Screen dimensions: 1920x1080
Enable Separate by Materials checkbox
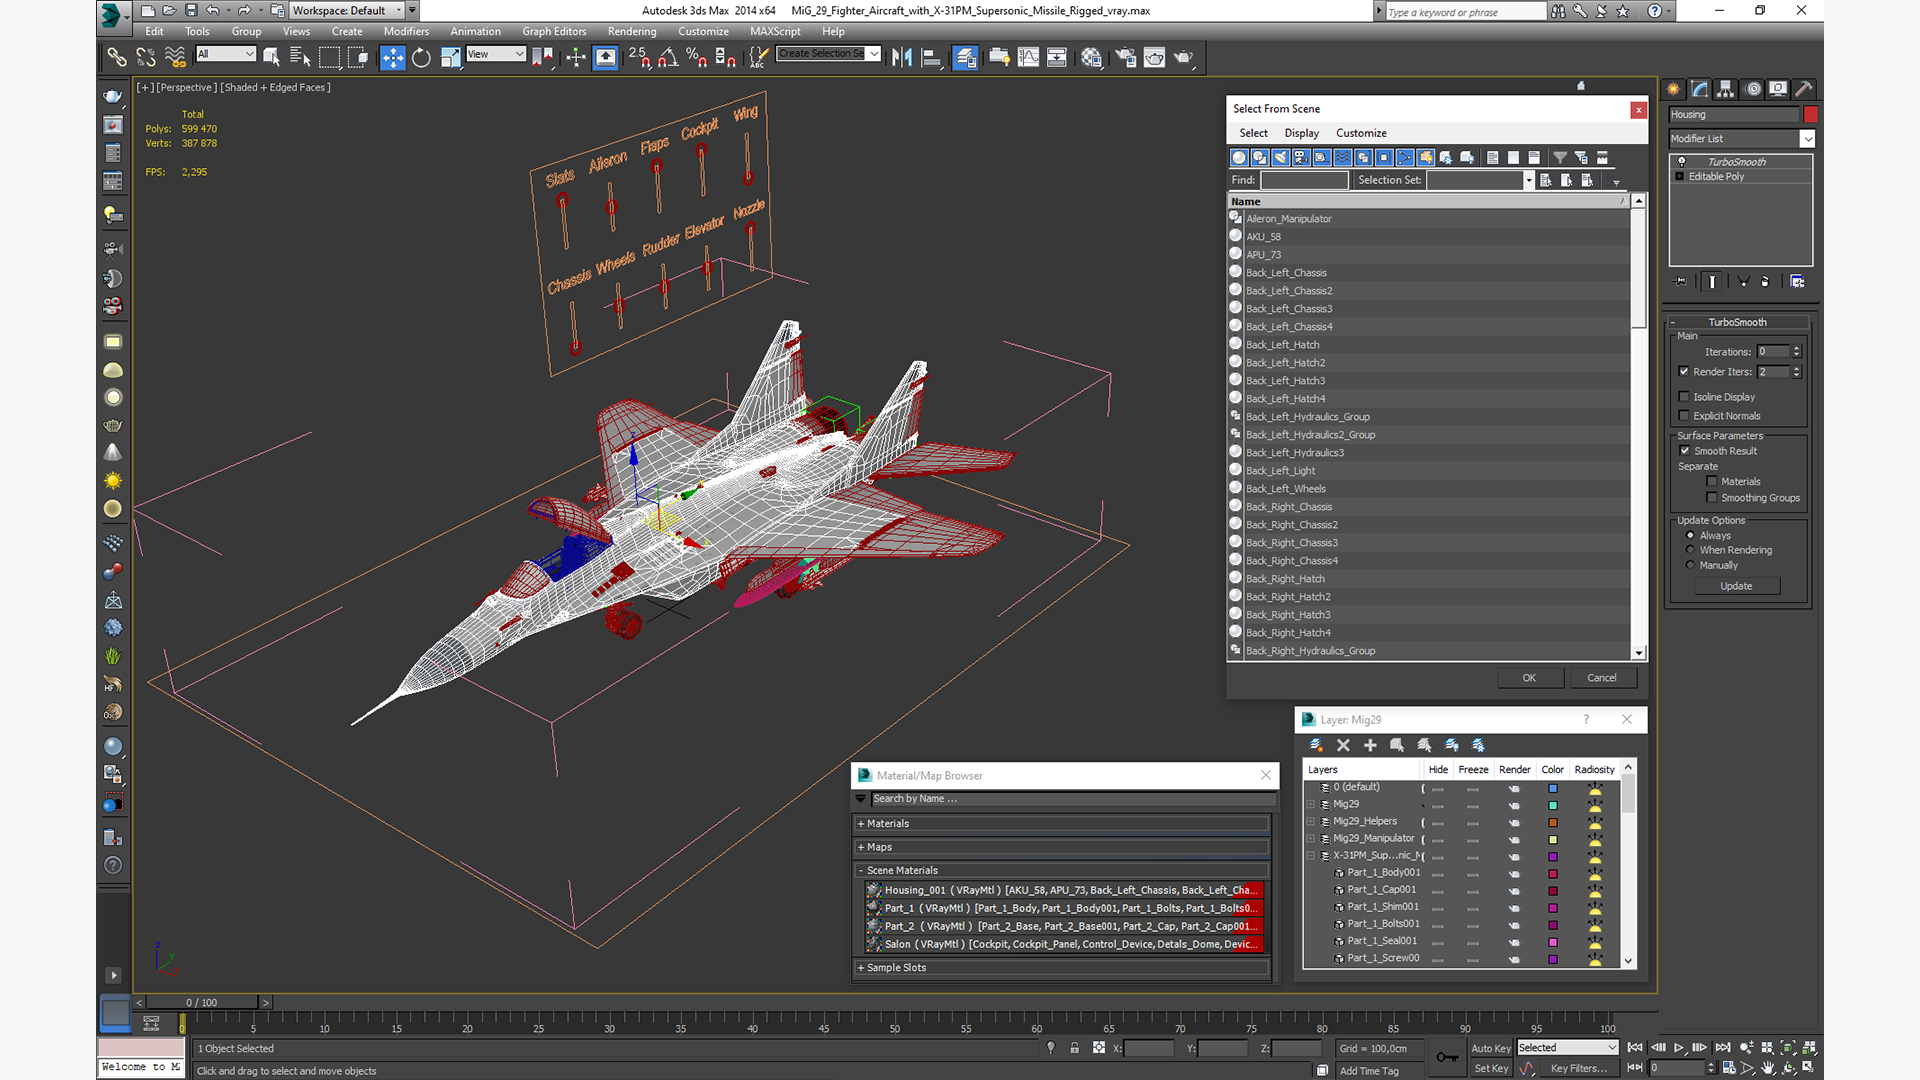pos(1712,482)
